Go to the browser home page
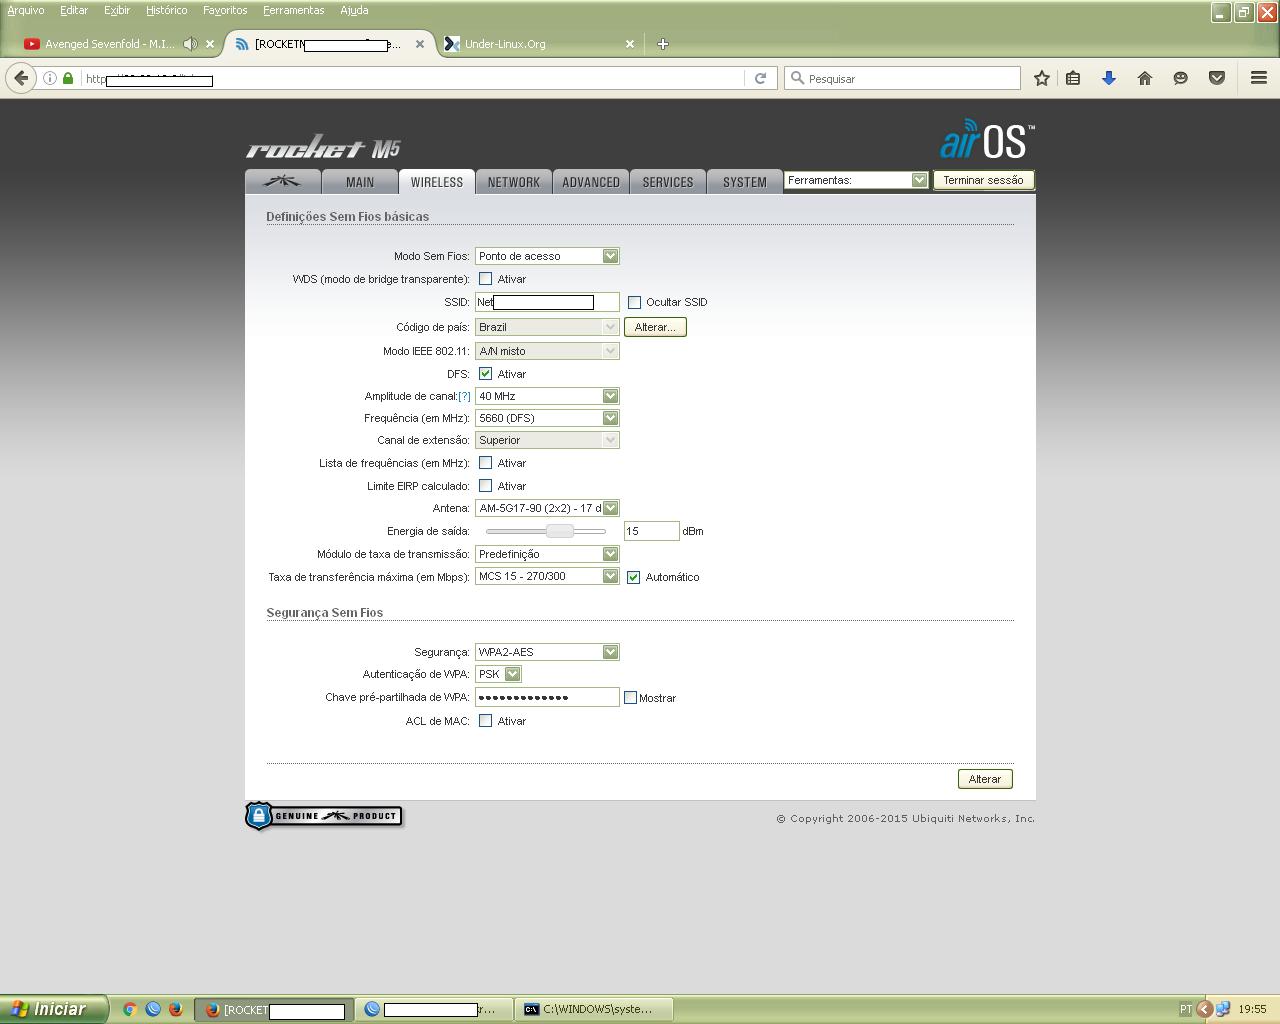This screenshot has width=1280, height=1024. coord(1145,78)
